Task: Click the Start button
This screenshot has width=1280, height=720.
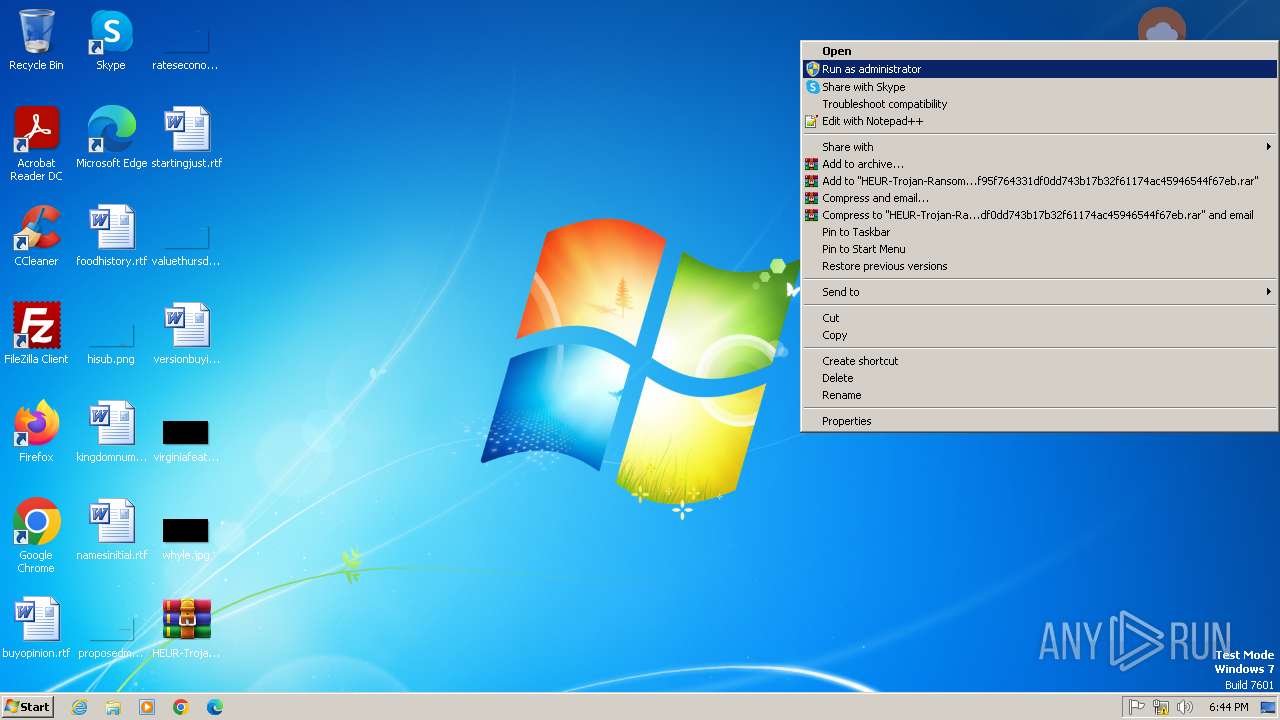Action: [x=28, y=707]
